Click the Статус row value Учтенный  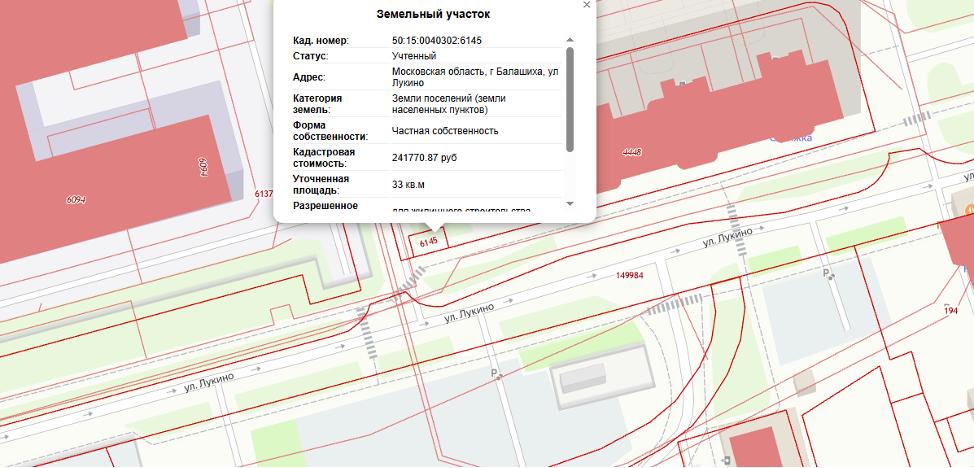pyautogui.click(x=414, y=56)
